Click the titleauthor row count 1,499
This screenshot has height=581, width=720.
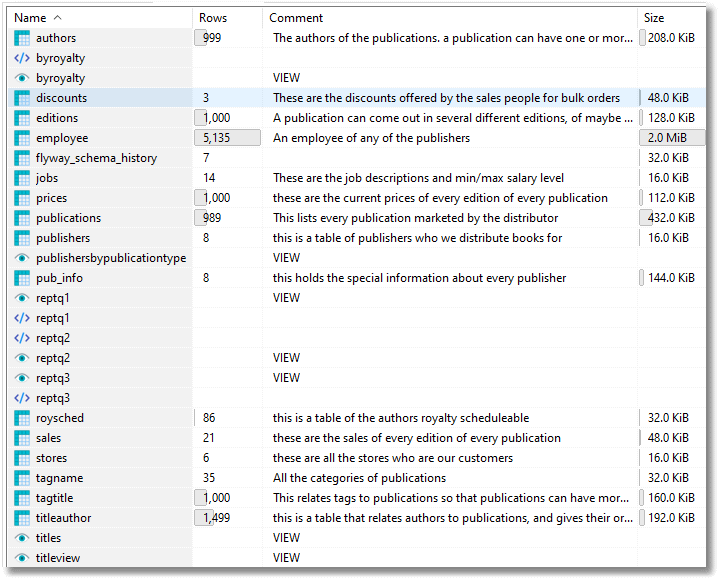tap(217, 518)
